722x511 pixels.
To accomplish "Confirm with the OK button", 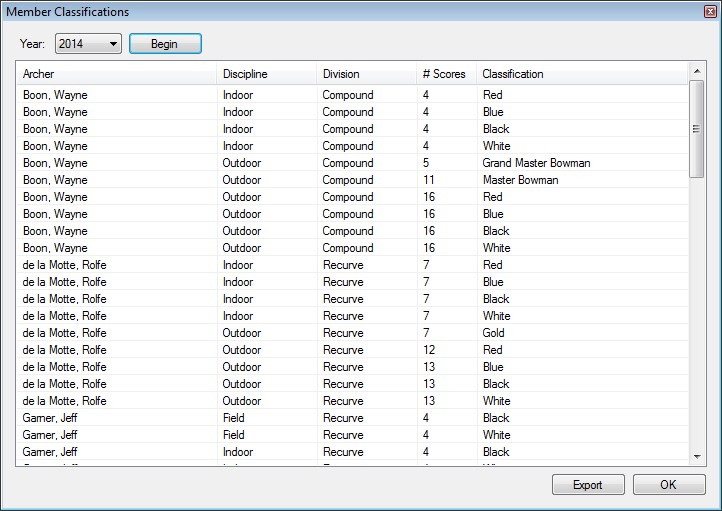I will coord(669,485).
